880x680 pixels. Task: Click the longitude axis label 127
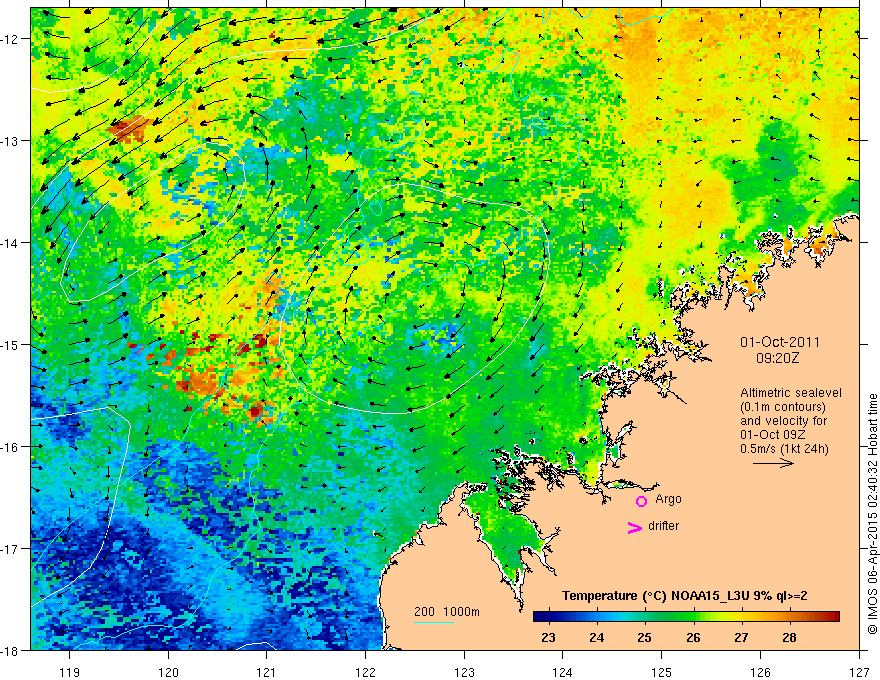tap(859, 672)
